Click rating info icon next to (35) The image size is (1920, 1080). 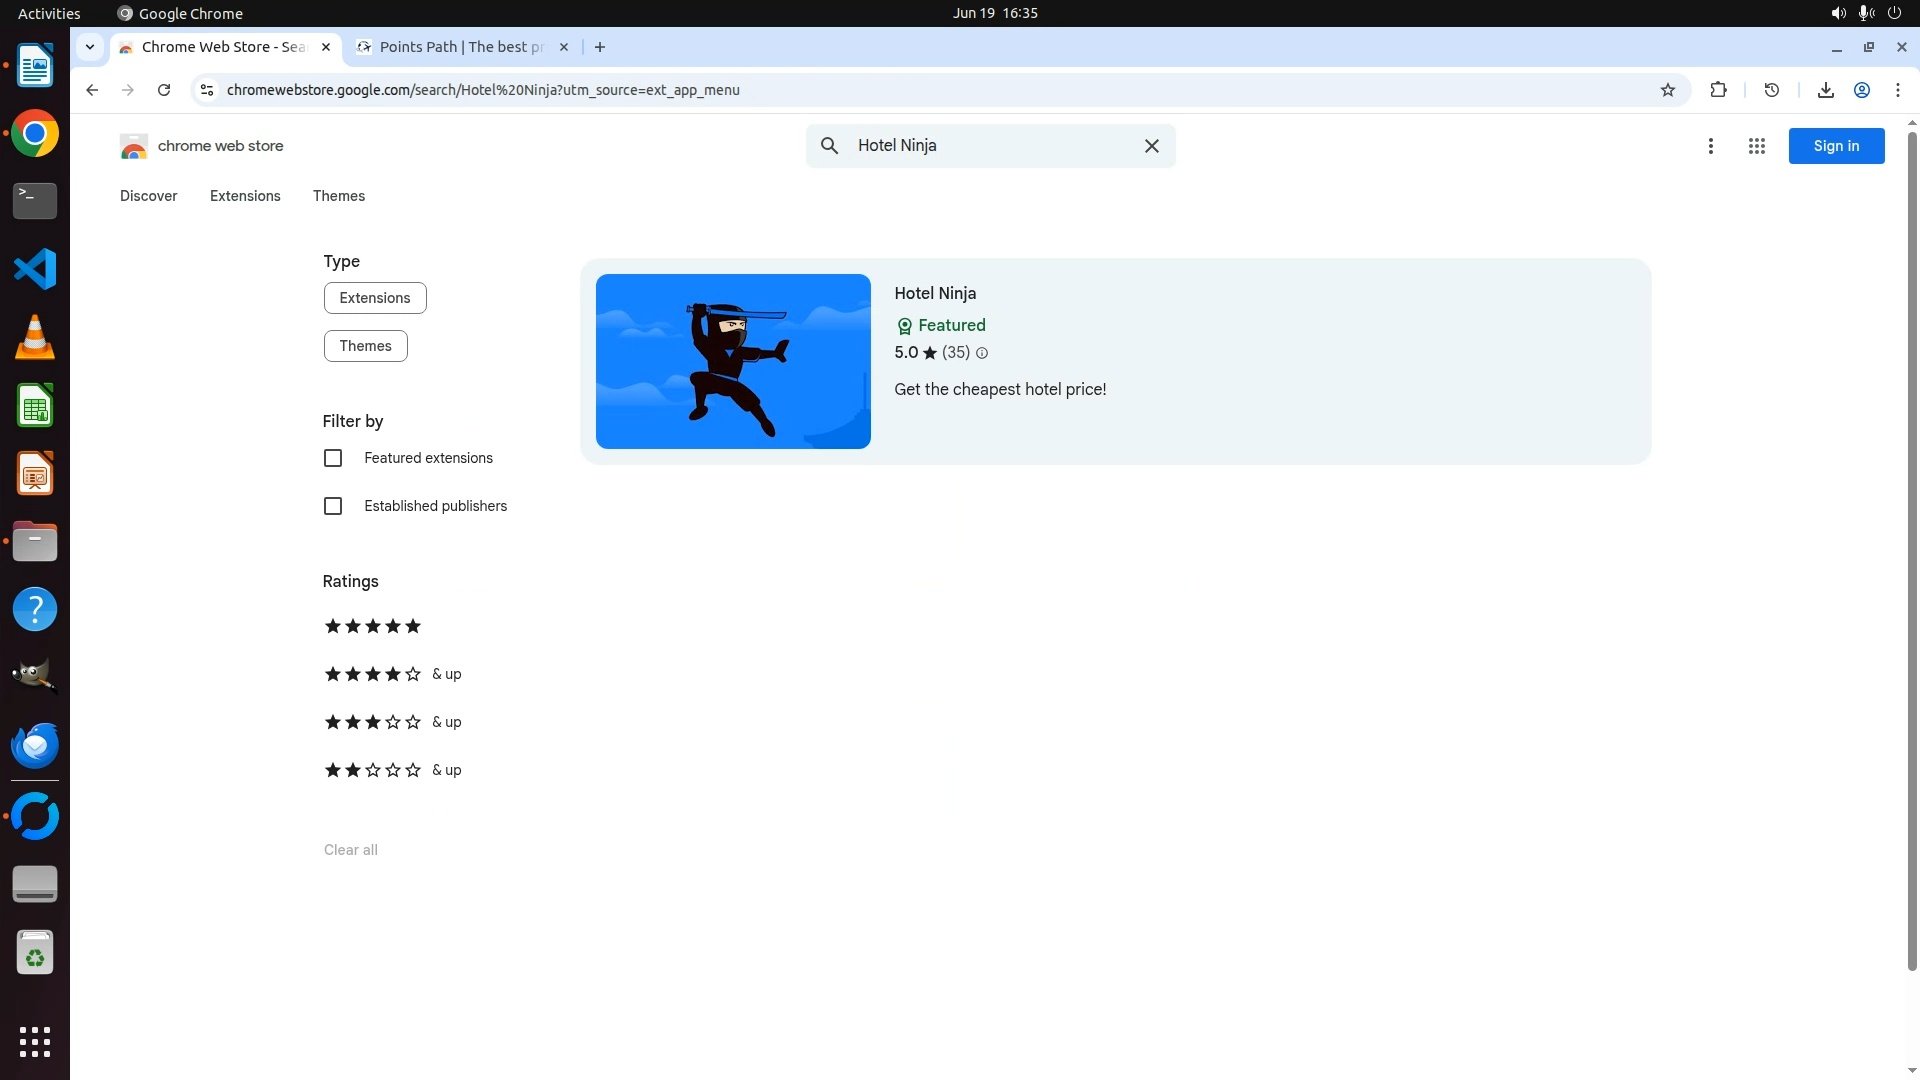[982, 353]
